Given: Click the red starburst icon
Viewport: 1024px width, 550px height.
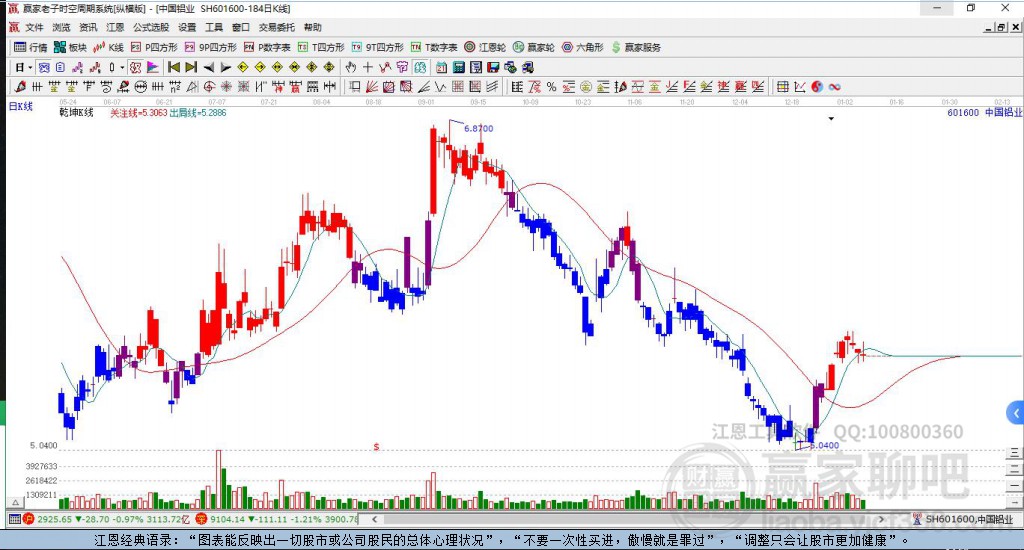Looking at the screenshot, I should pos(226,86).
